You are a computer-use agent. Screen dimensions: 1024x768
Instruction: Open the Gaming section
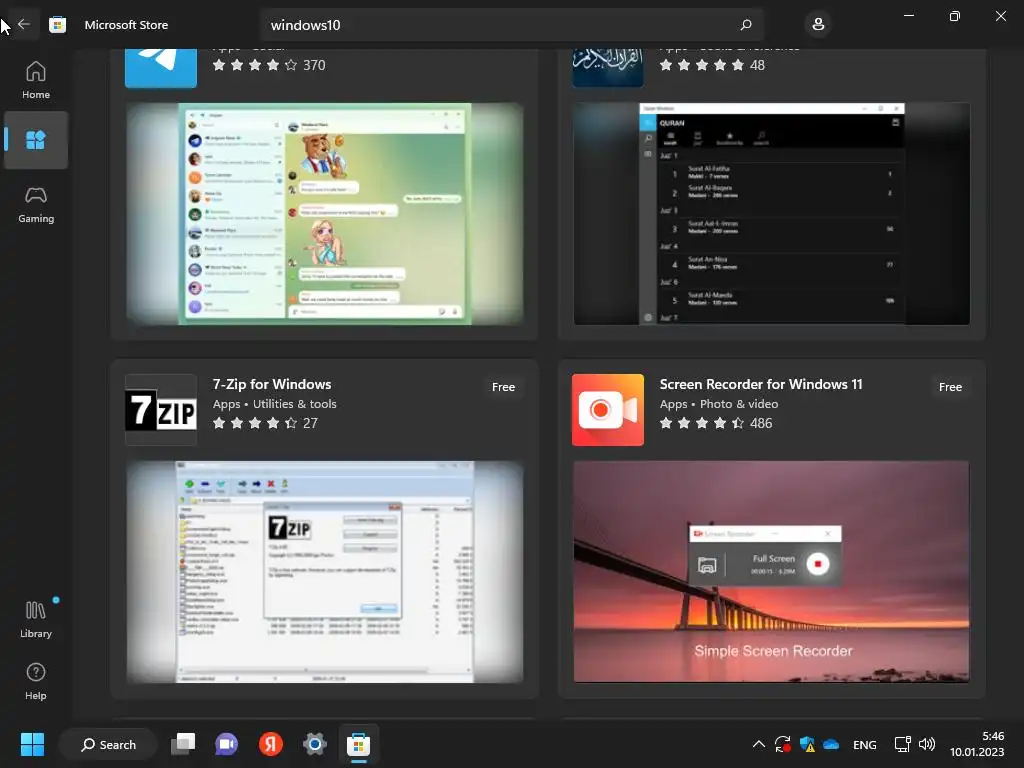click(x=36, y=204)
